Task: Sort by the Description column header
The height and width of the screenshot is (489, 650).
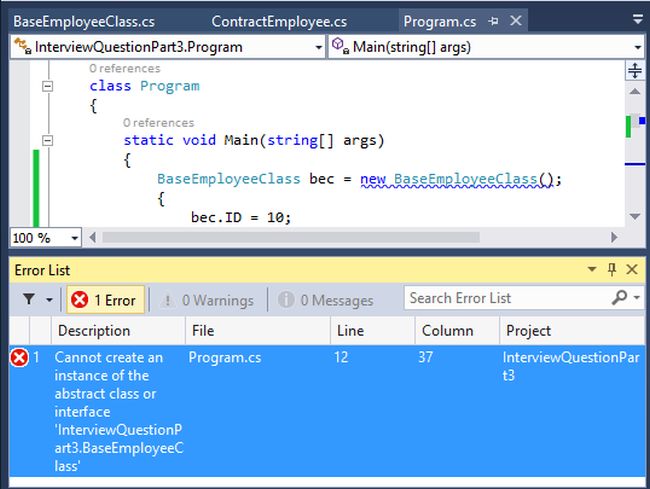Action: tap(118, 331)
